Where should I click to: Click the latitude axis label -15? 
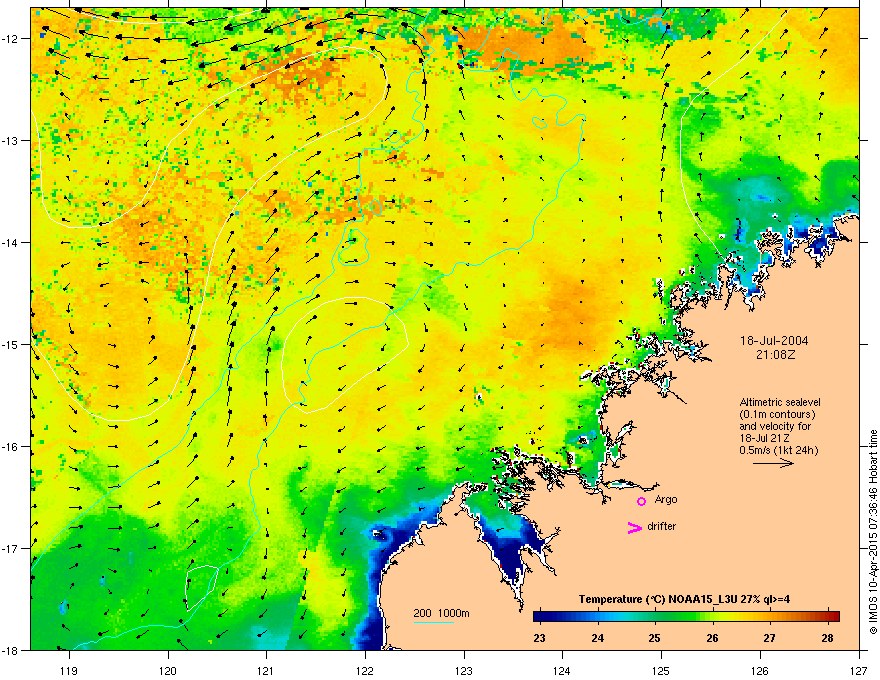click(11, 344)
